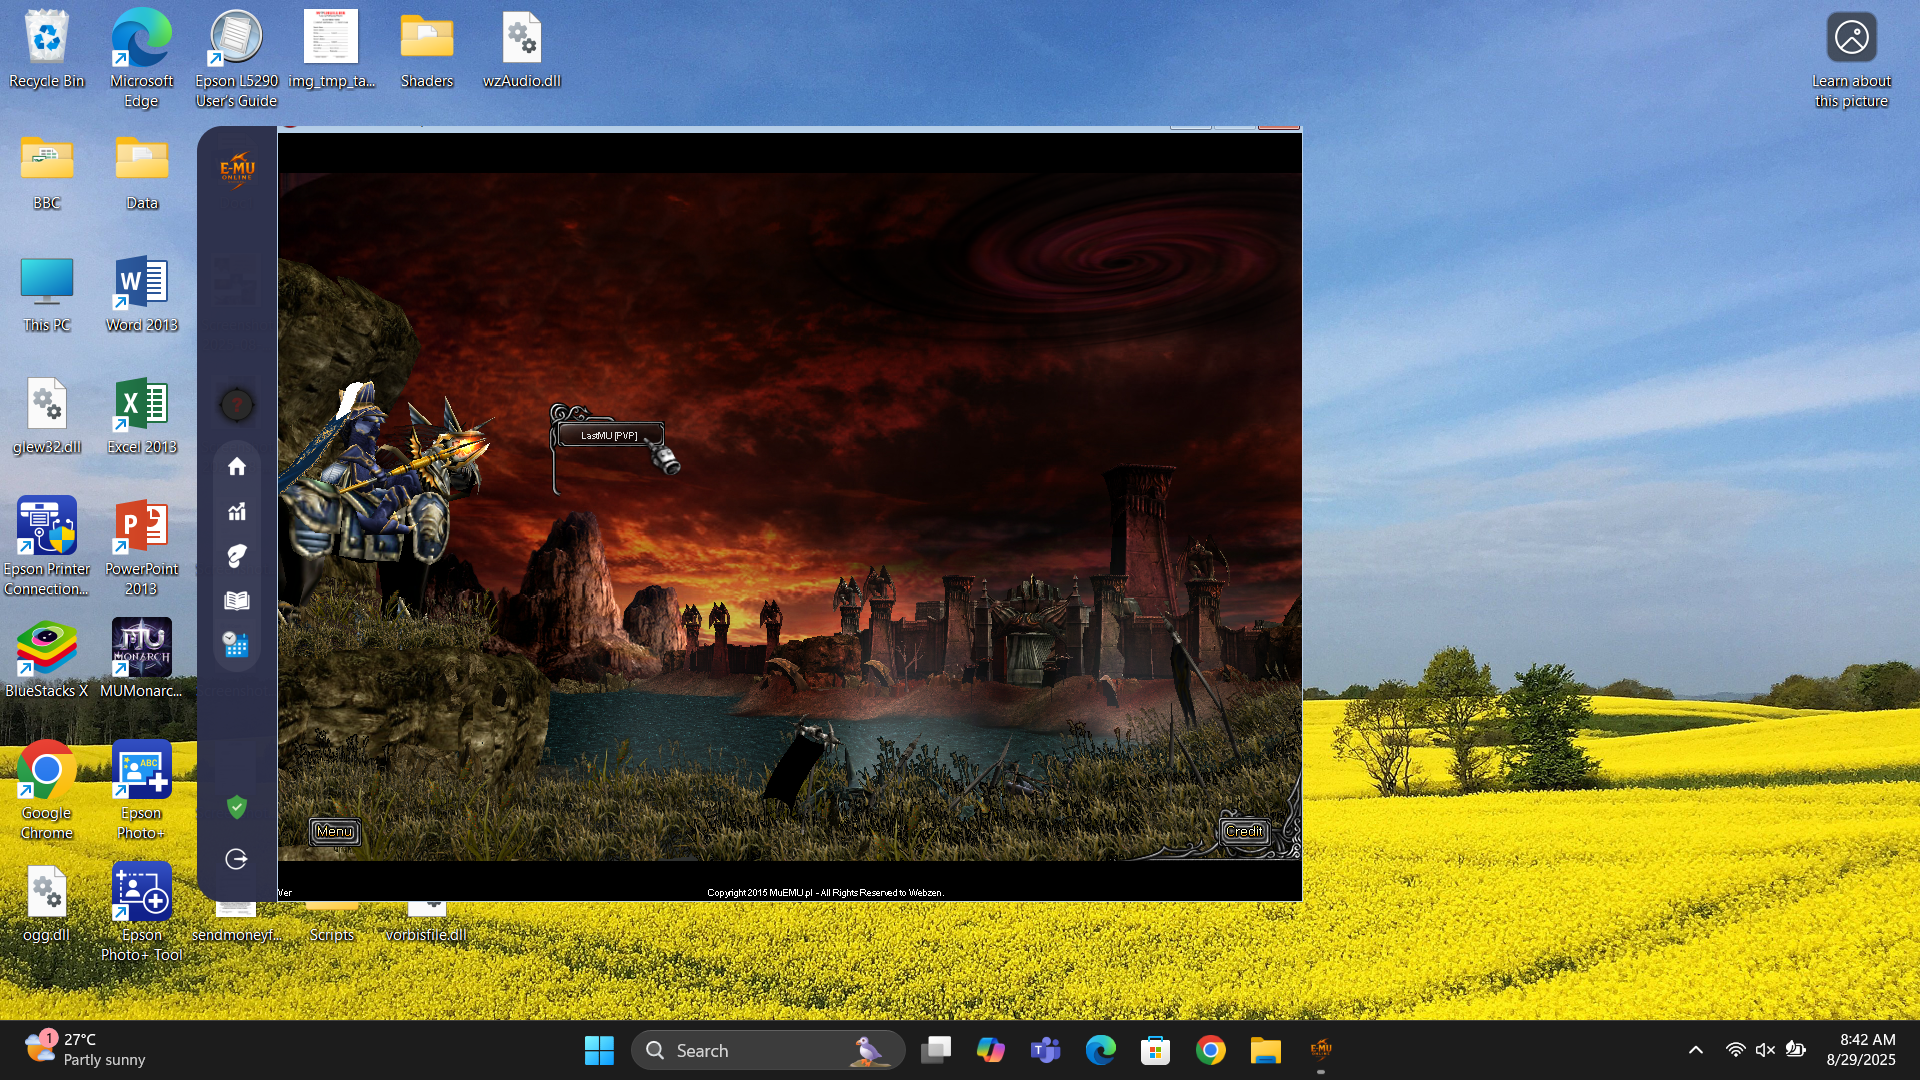1920x1080 pixels.
Task: Click the leaf icon in E-MU sidebar
Action: [237, 556]
